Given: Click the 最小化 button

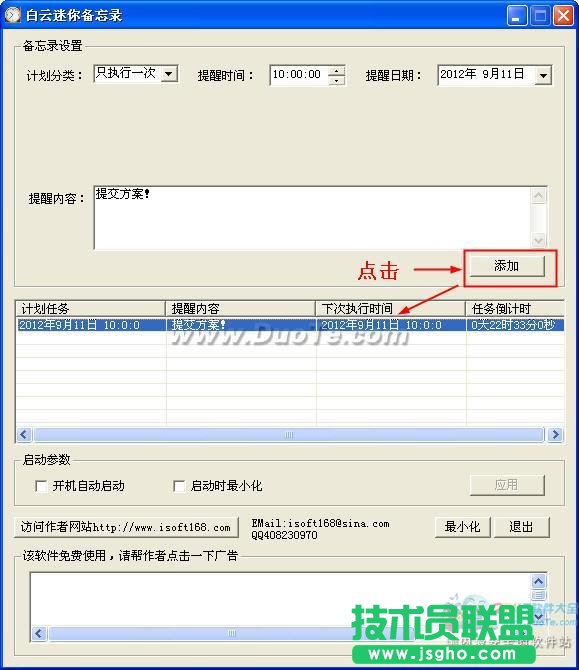Looking at the screenshot, I should (462, 527).
